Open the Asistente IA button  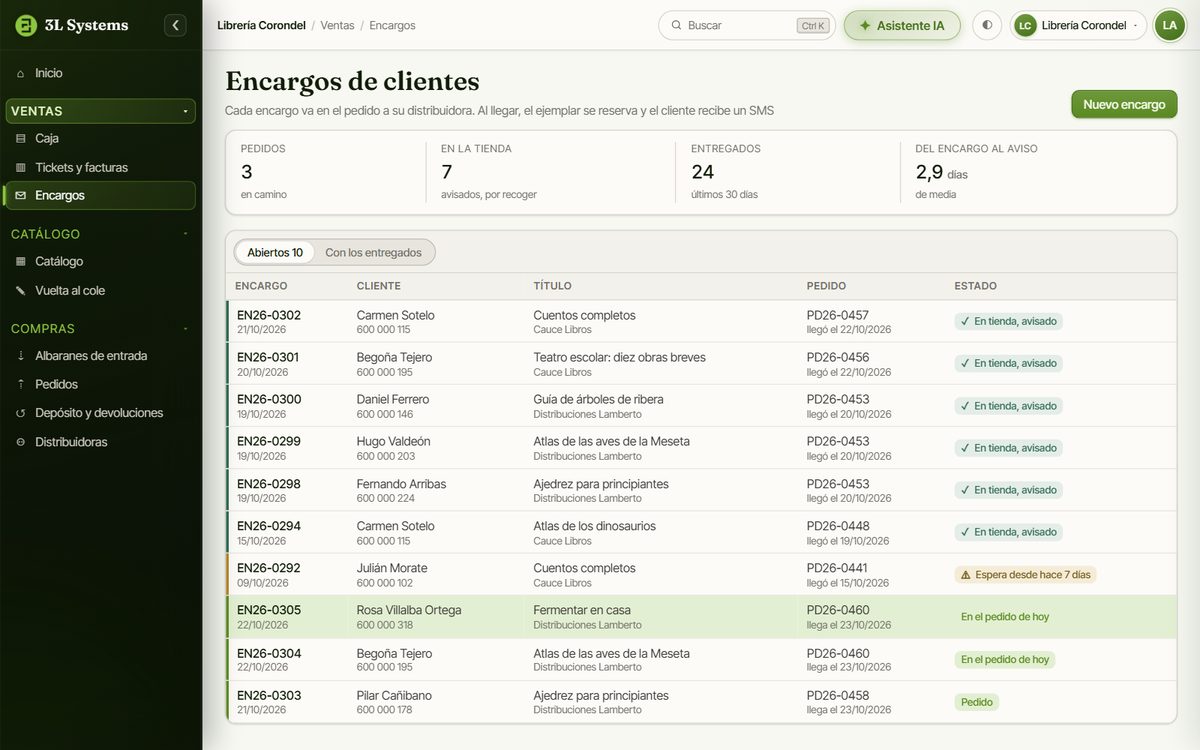[x=902, y=25]
